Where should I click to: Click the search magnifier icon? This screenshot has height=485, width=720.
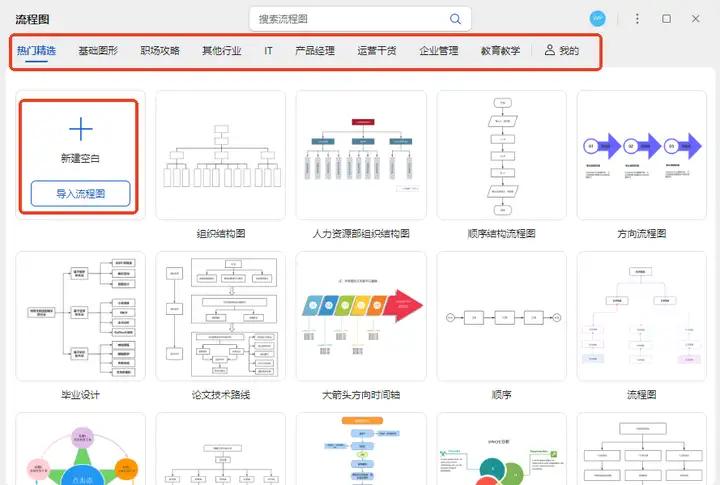pos(455,19)
